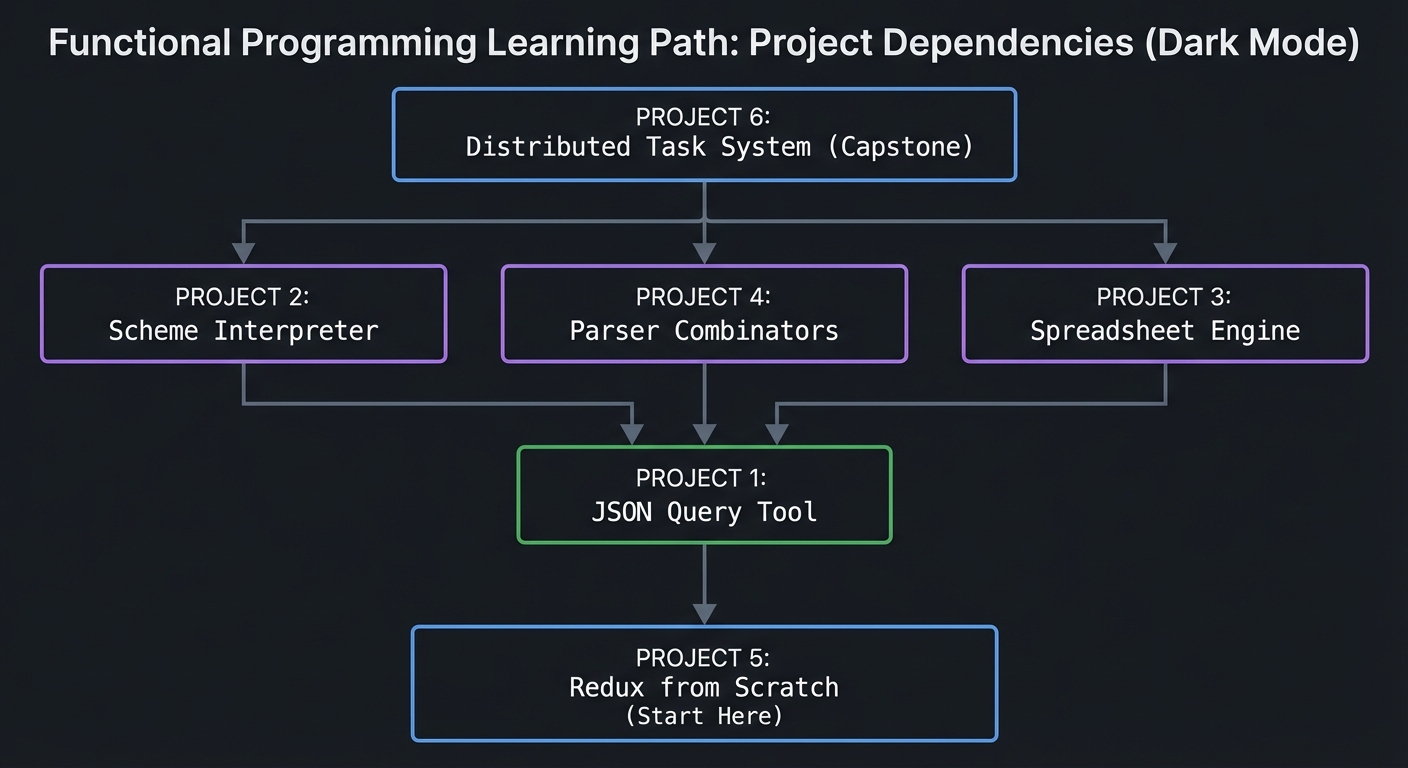The width and height of the screenshot is (1408, 768).
Task: Click the PROJECT 1 heading text
Action: point(704,478)
